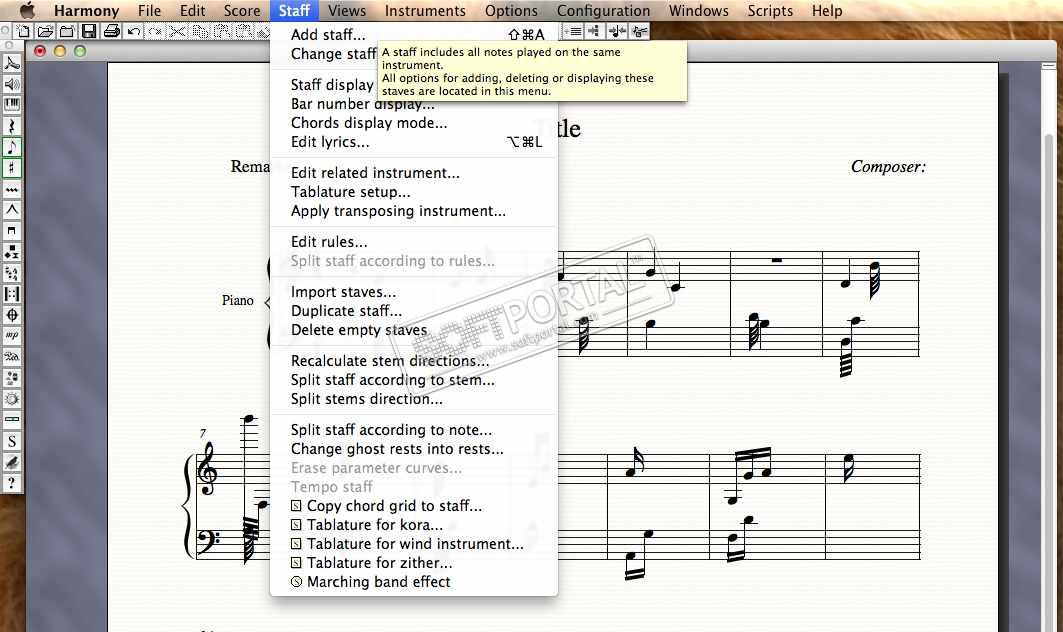Click the undo arrow toolbar icon
This screenshot has width=1063, height=632.
[x=134, y=31]
